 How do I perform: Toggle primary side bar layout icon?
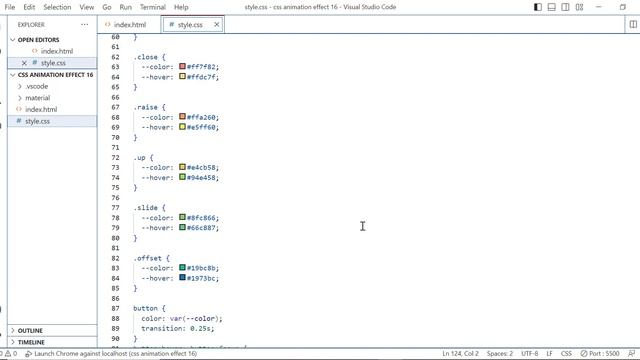point(538,7)
